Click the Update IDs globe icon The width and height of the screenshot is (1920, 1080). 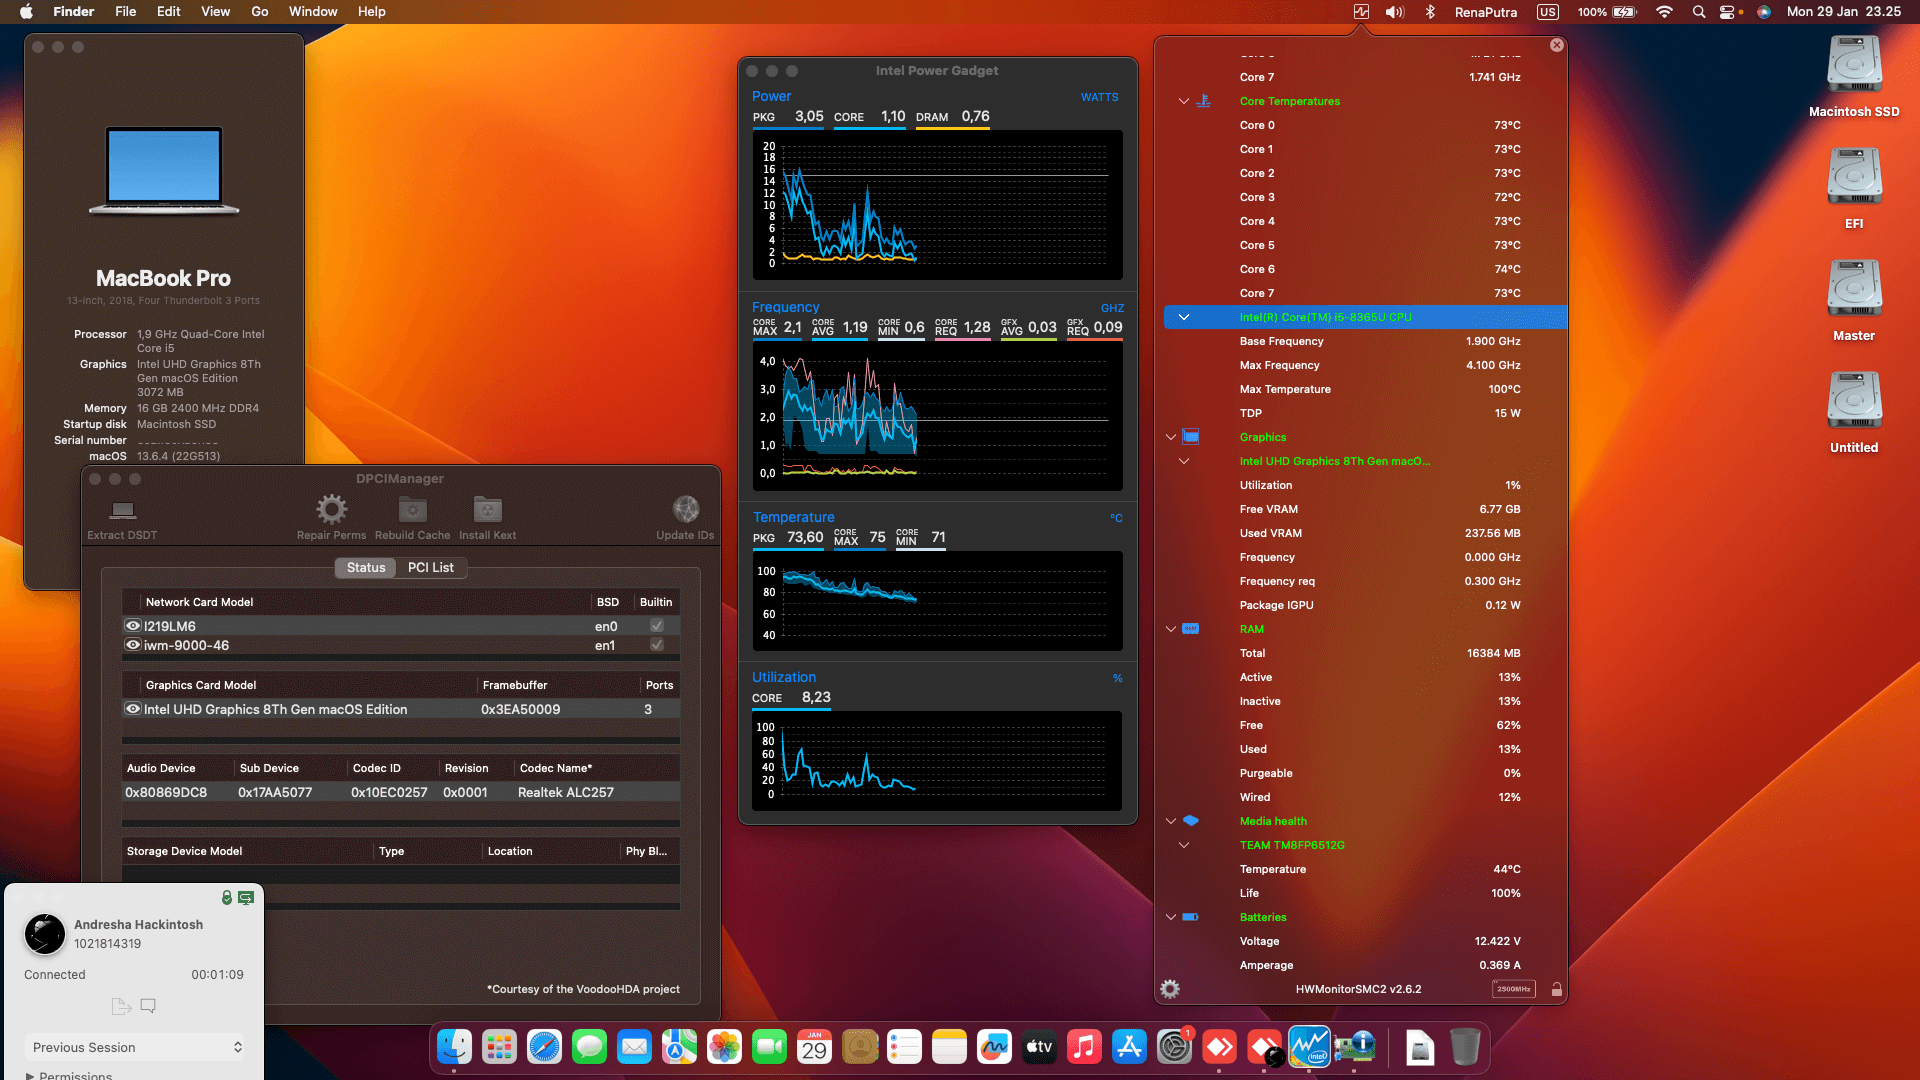pos(685,509)
